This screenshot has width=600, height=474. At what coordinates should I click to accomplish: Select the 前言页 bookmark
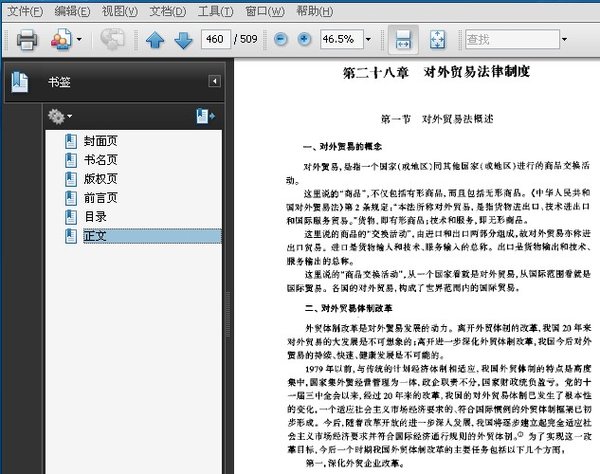click(x=101, y=198)
